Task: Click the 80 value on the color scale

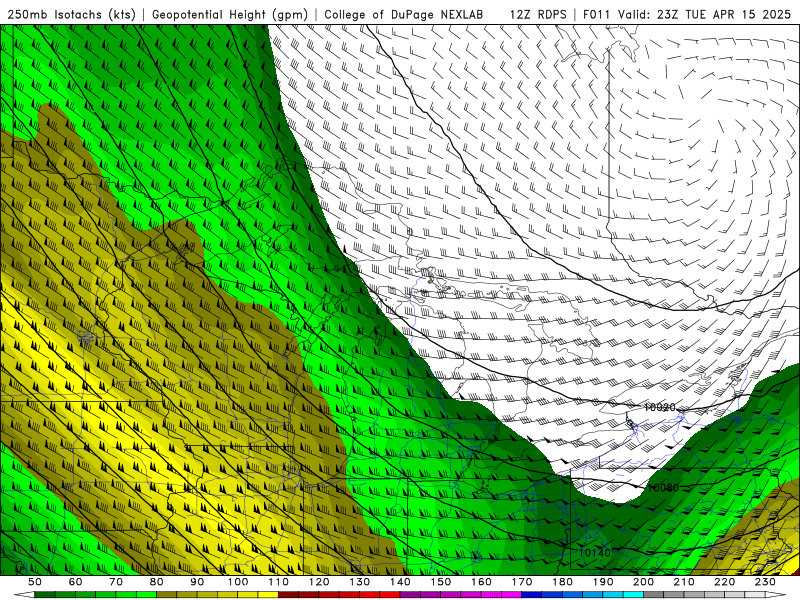Action: pos(157,582)
